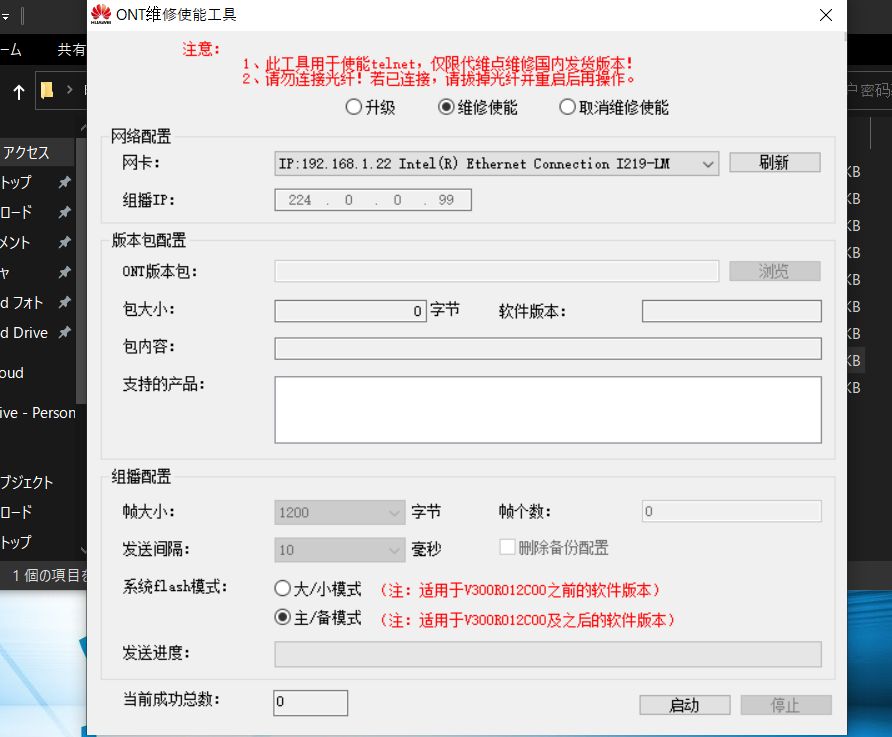
Task: Switch to the 共有 tab in Explorer
Action: 70,49
